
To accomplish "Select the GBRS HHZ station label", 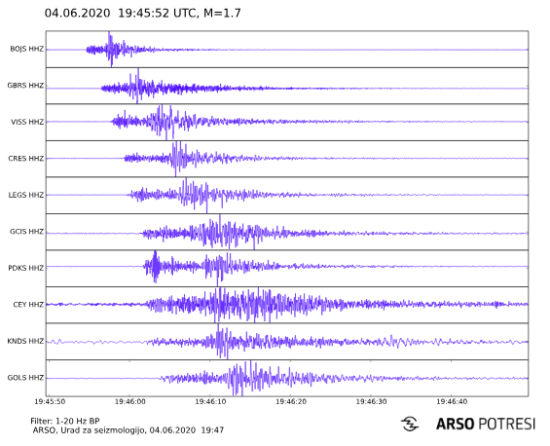I will tap(26, 86).
